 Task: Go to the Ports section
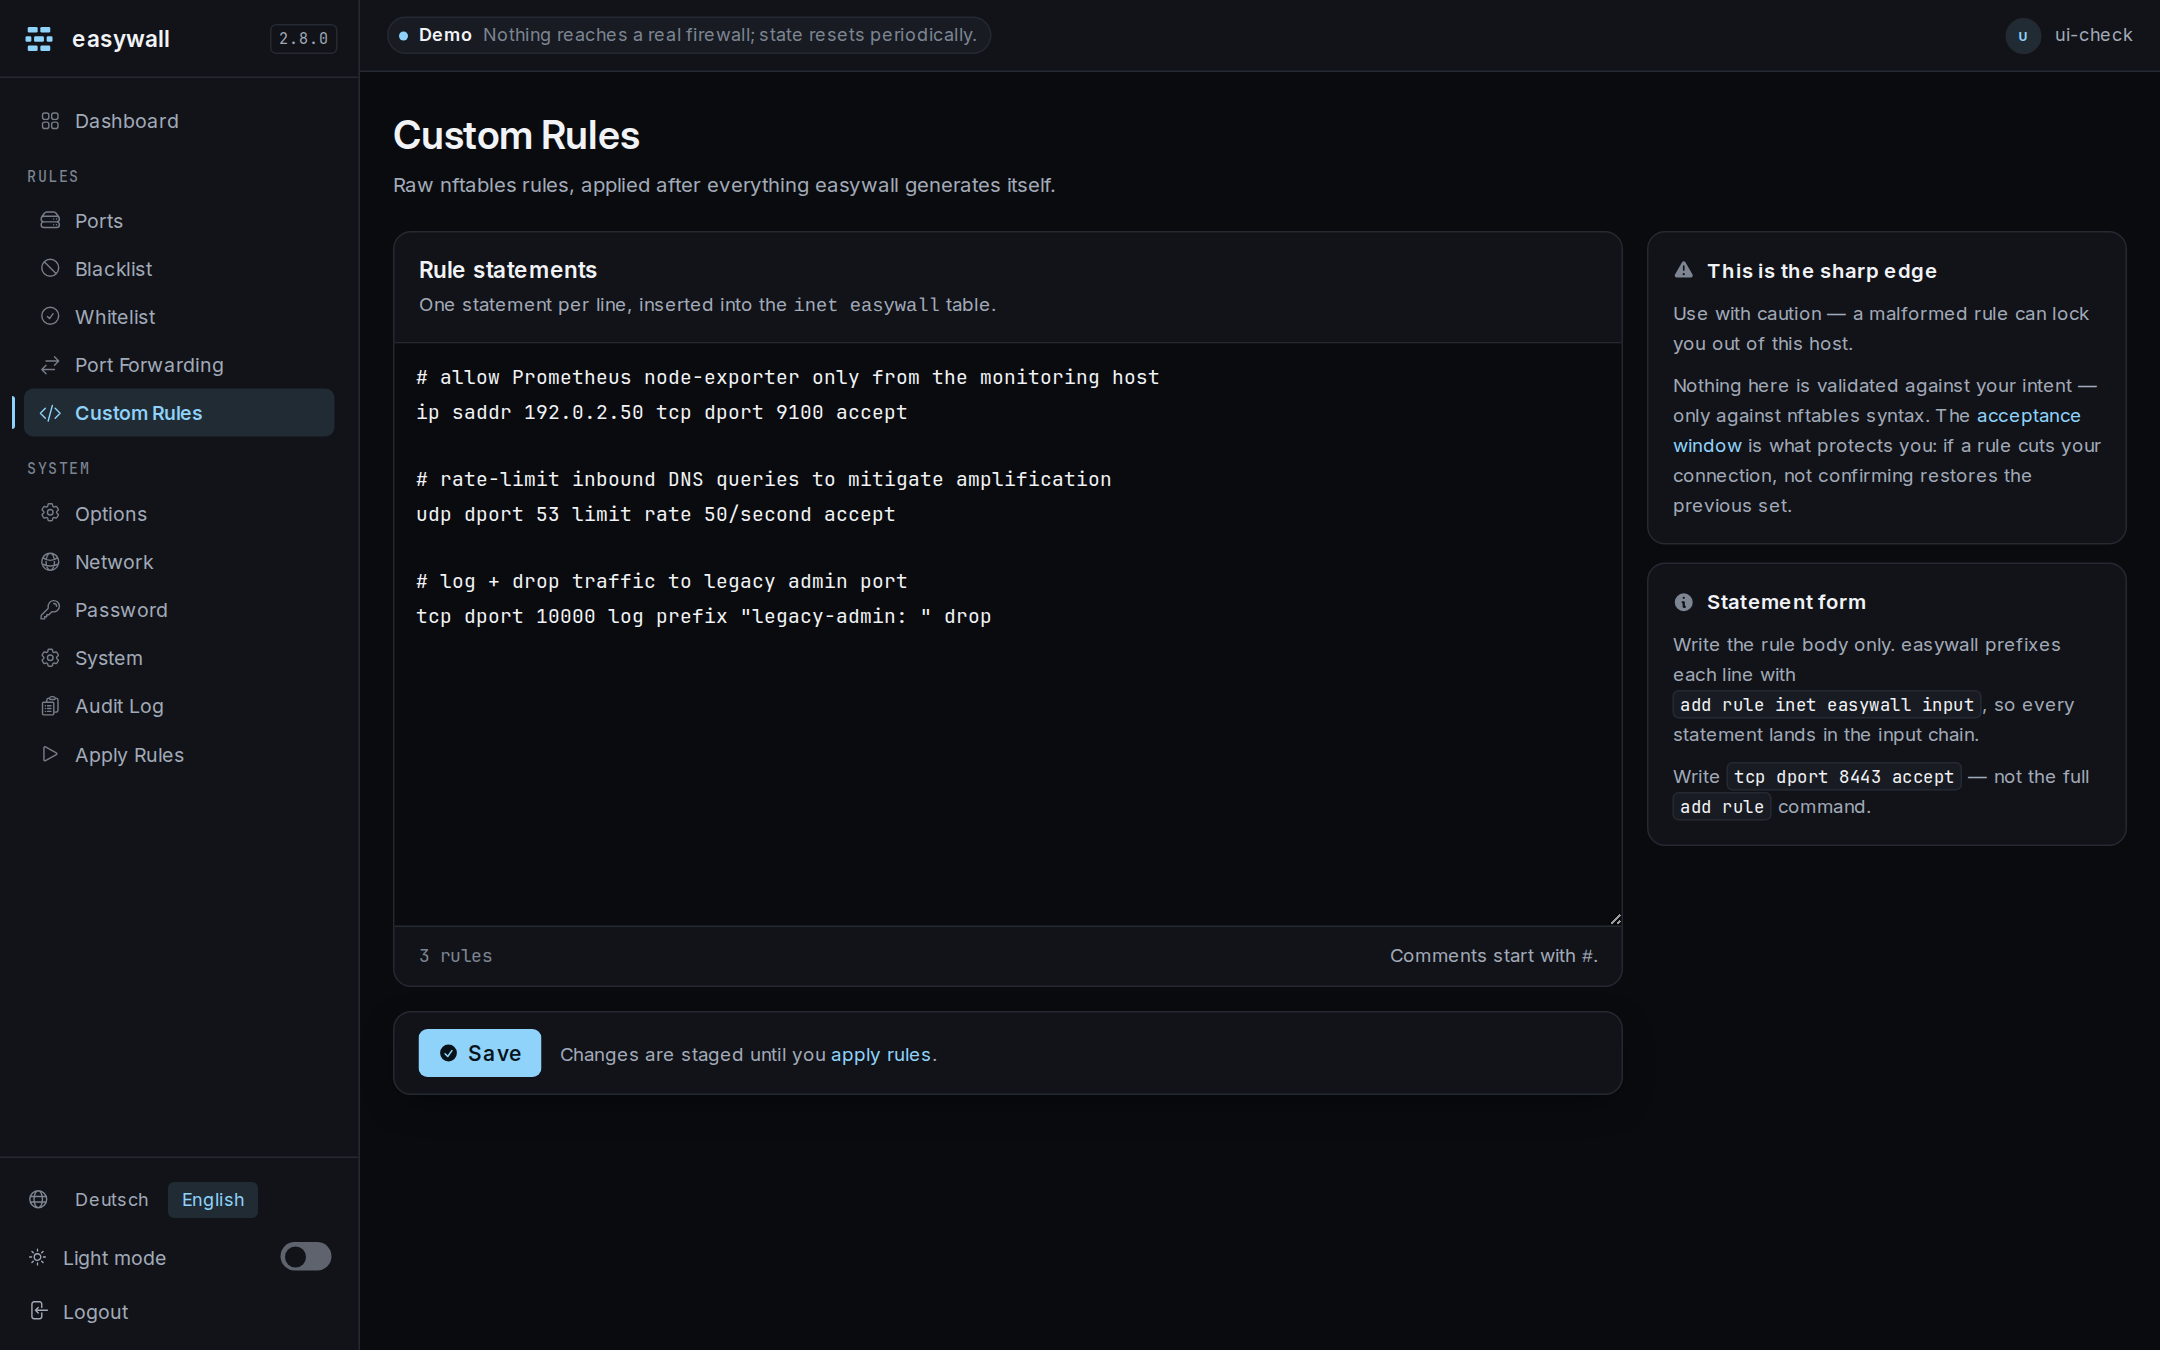click(179, 220)
